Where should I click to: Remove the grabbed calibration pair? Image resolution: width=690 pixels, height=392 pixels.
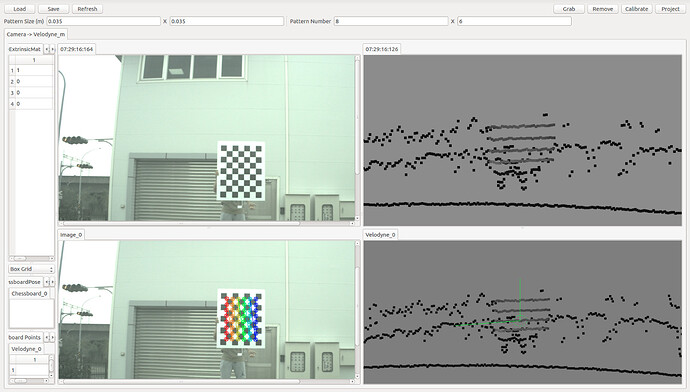pyautogui.click(x=602, y=9)
